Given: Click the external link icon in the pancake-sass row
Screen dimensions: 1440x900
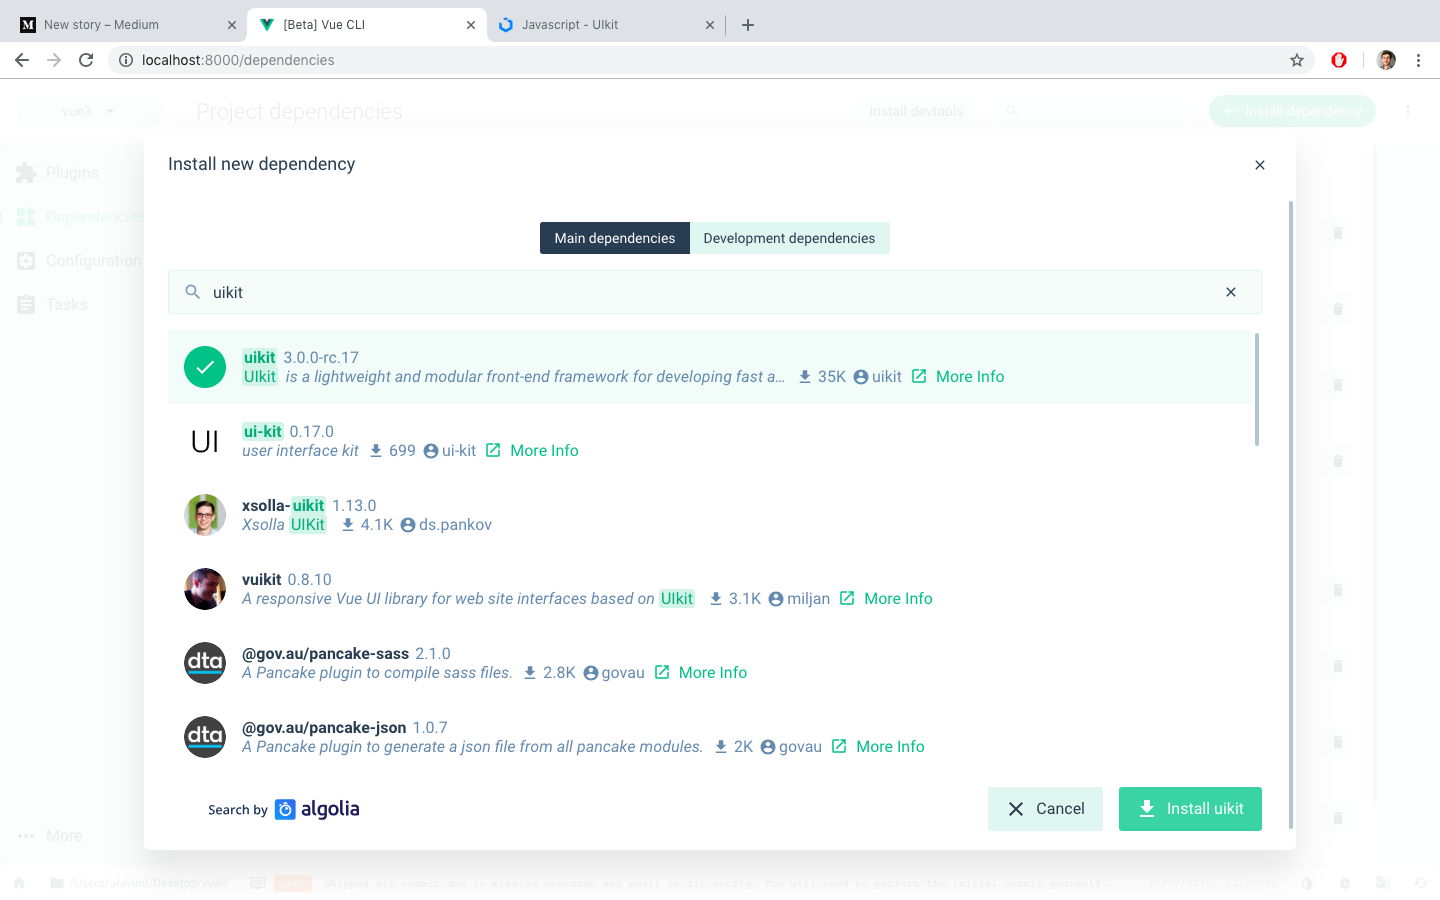Looking at the screenshot, I should click(x=662, y=672).
